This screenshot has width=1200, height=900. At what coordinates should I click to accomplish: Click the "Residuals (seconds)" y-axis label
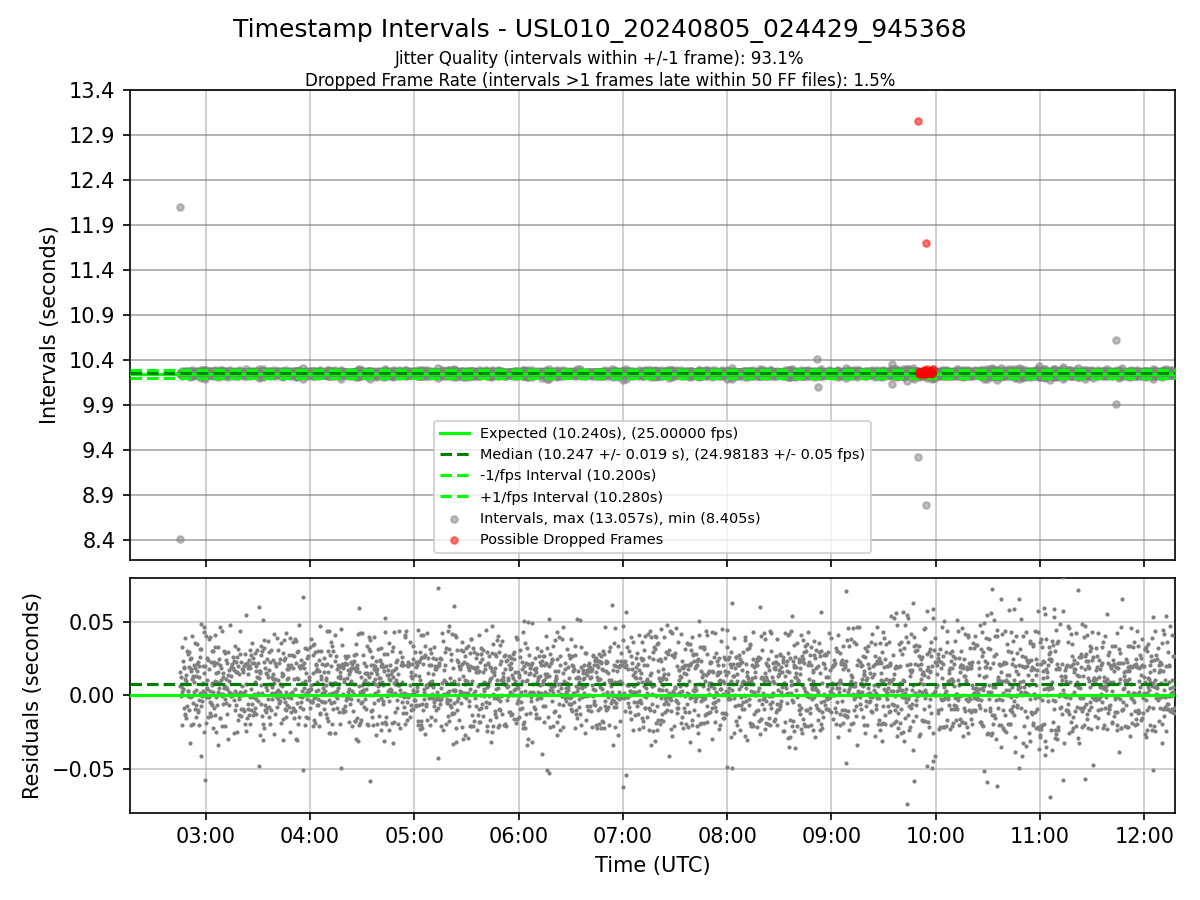point(31,696)
